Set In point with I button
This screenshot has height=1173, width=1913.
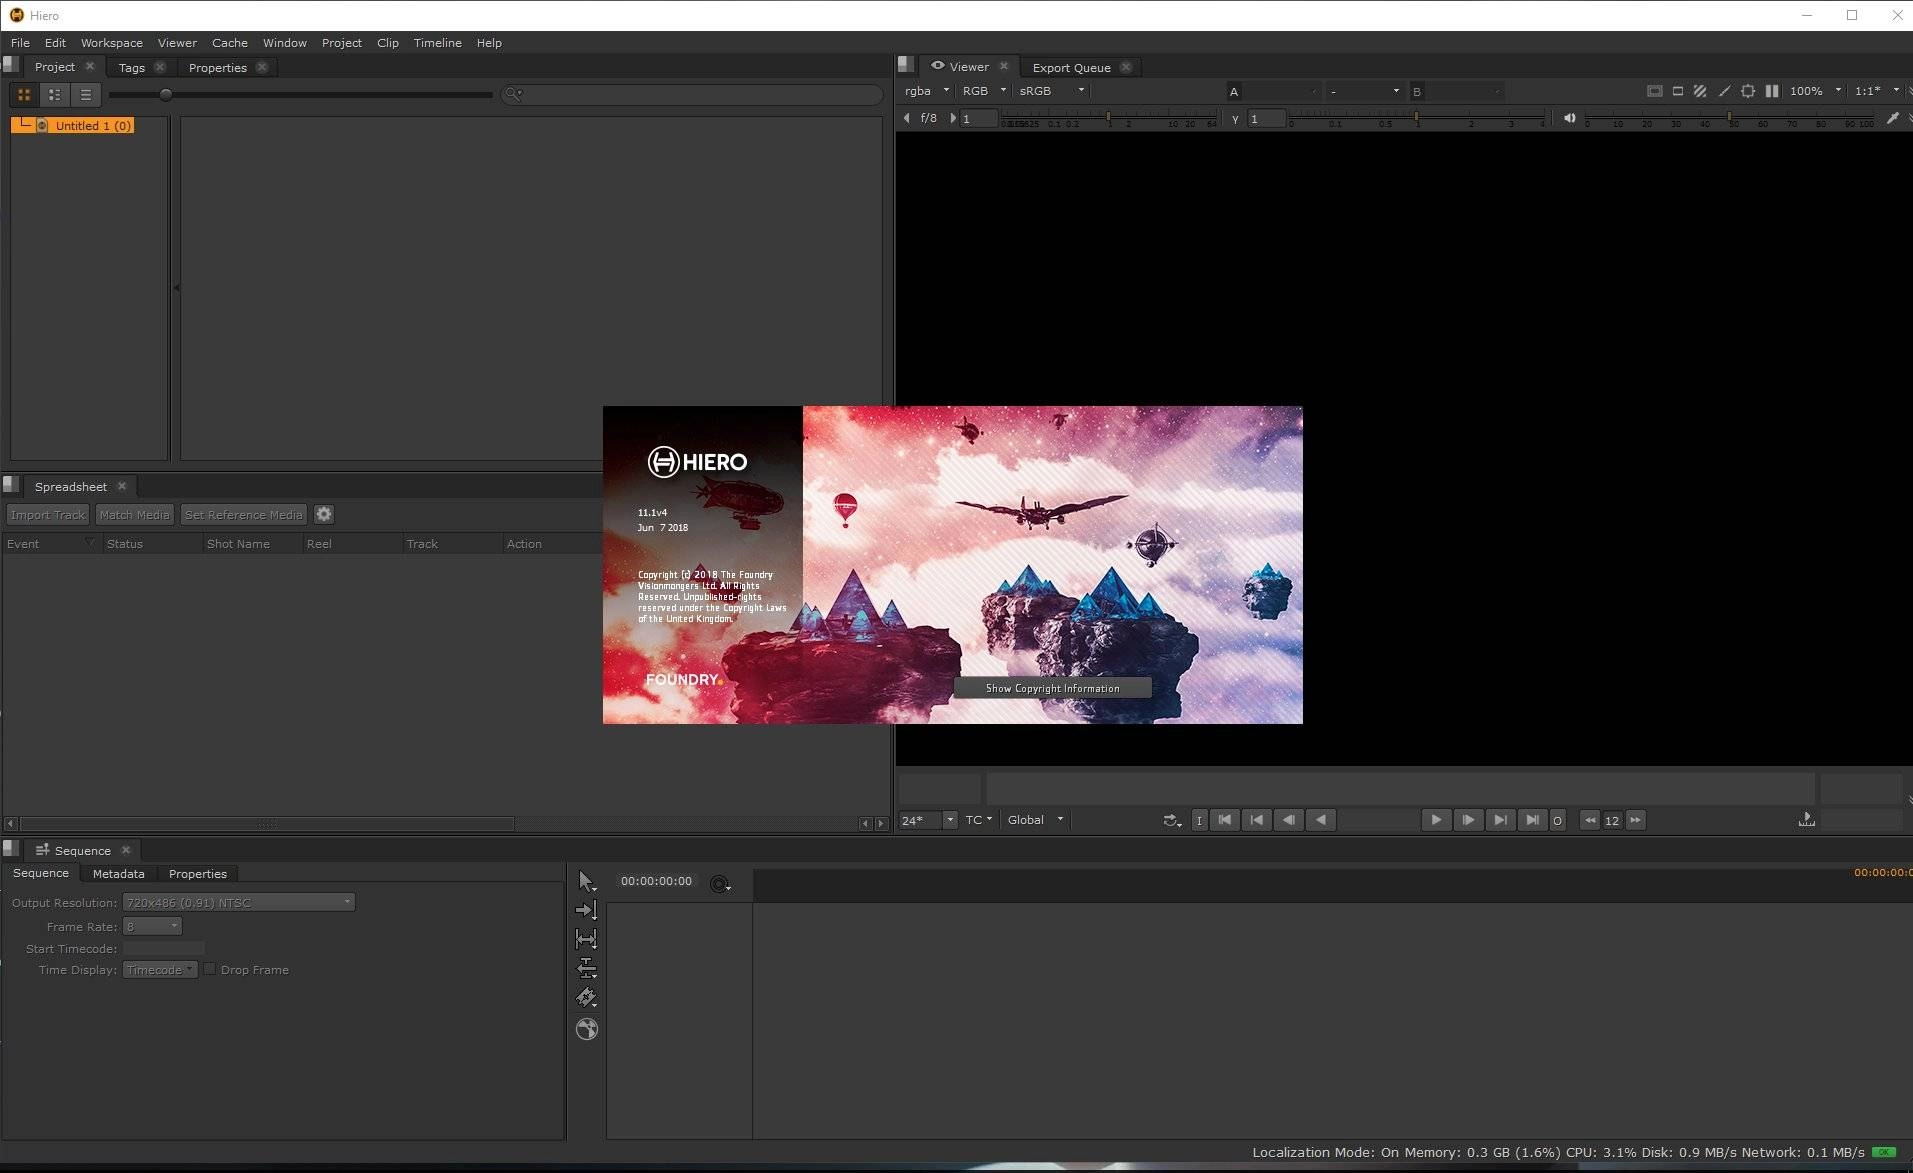coord(1199,820)
